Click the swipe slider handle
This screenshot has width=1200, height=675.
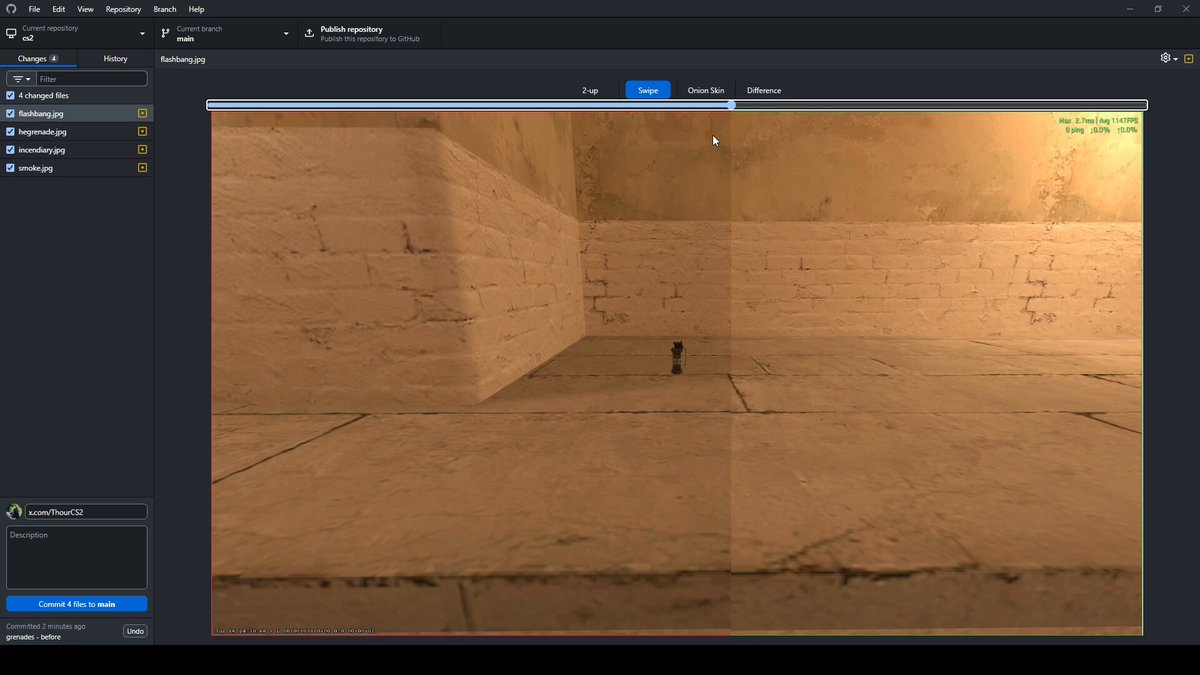tap(731, 105)
